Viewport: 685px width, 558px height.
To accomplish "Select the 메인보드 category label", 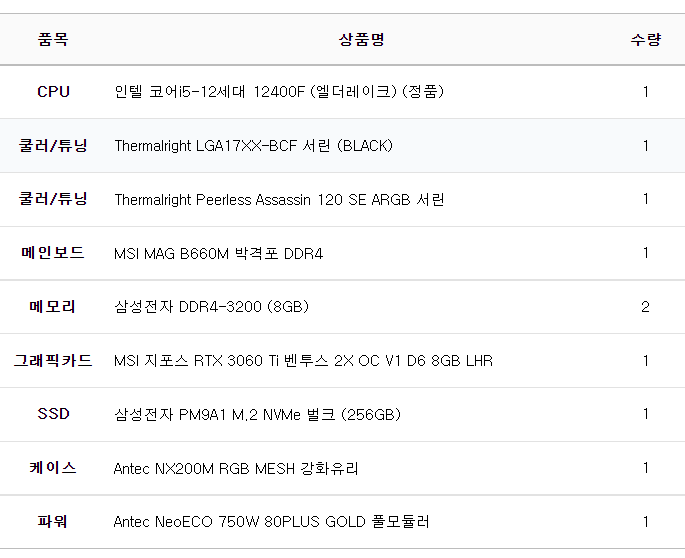I will (53, 253).
